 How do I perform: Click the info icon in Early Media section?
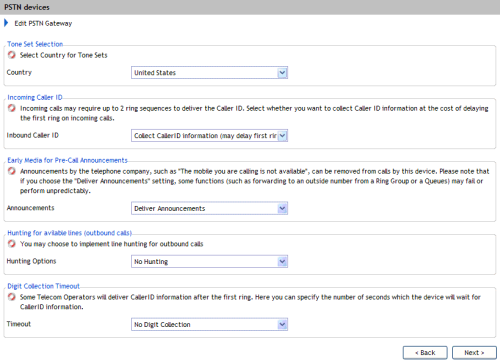pyautogui.click(x=12, y=171)
